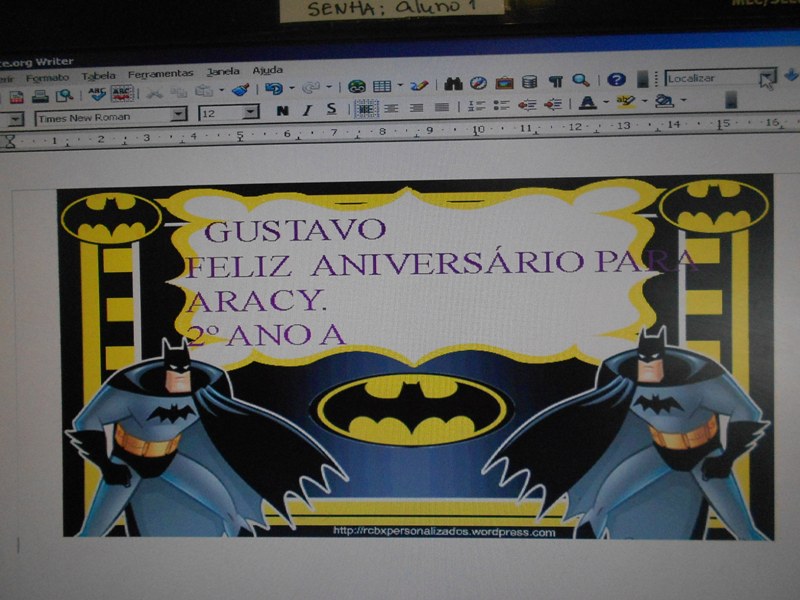The width and height of the screenshot is (800, 600).
Task: Click the Redo arrow icon
Action: (311, 87)
